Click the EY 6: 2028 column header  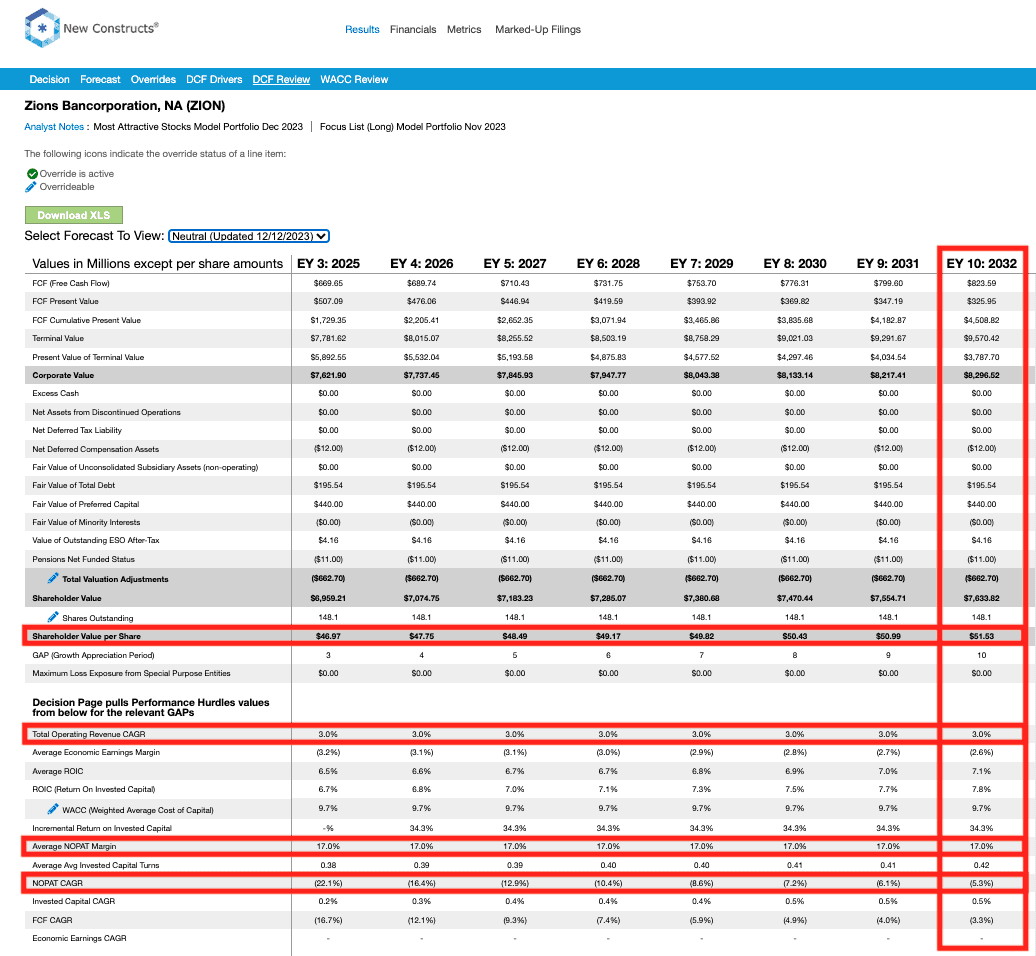click(608, 264)
